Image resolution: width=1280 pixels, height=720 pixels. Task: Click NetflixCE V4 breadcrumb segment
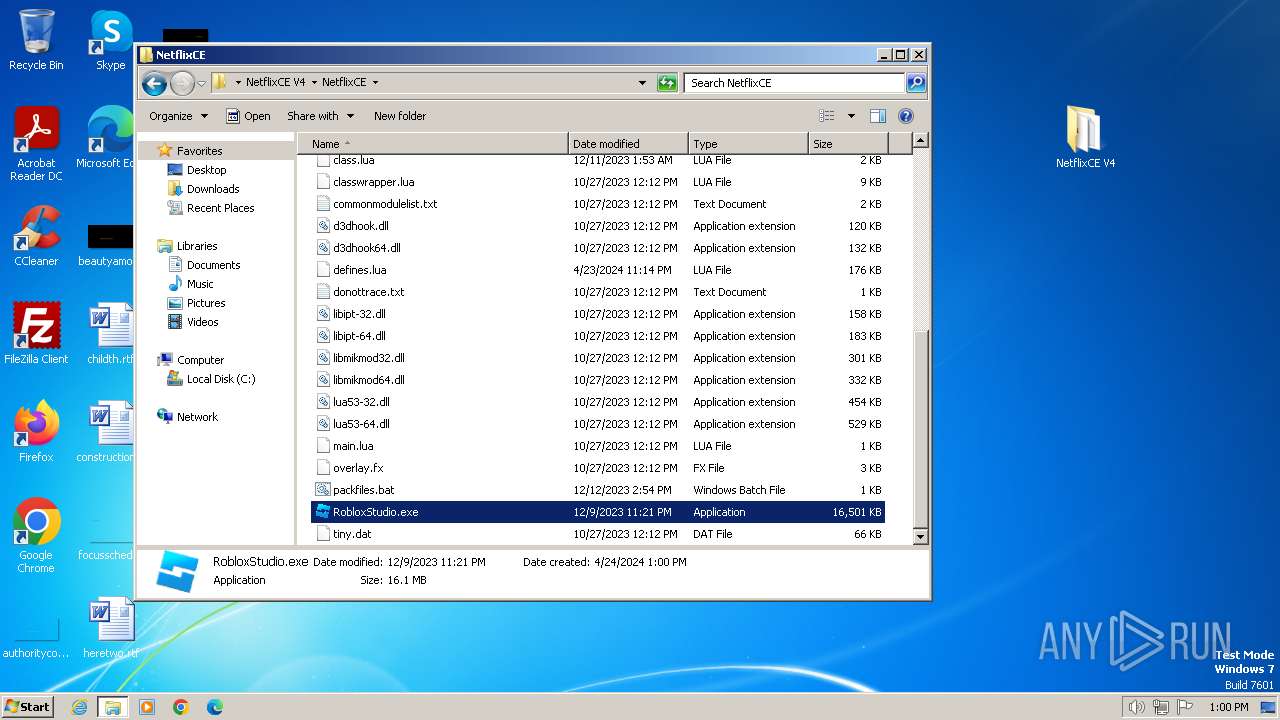point(275,83)
